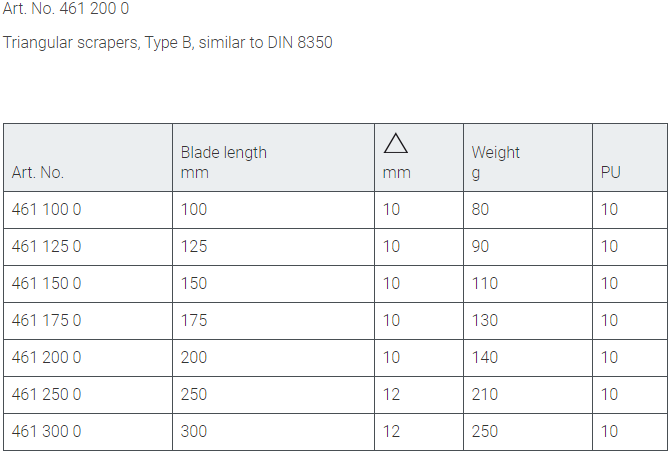Screen dimensions: 669x452
Task: Select article number 461 100 0 in table
Action: (46, 210)
